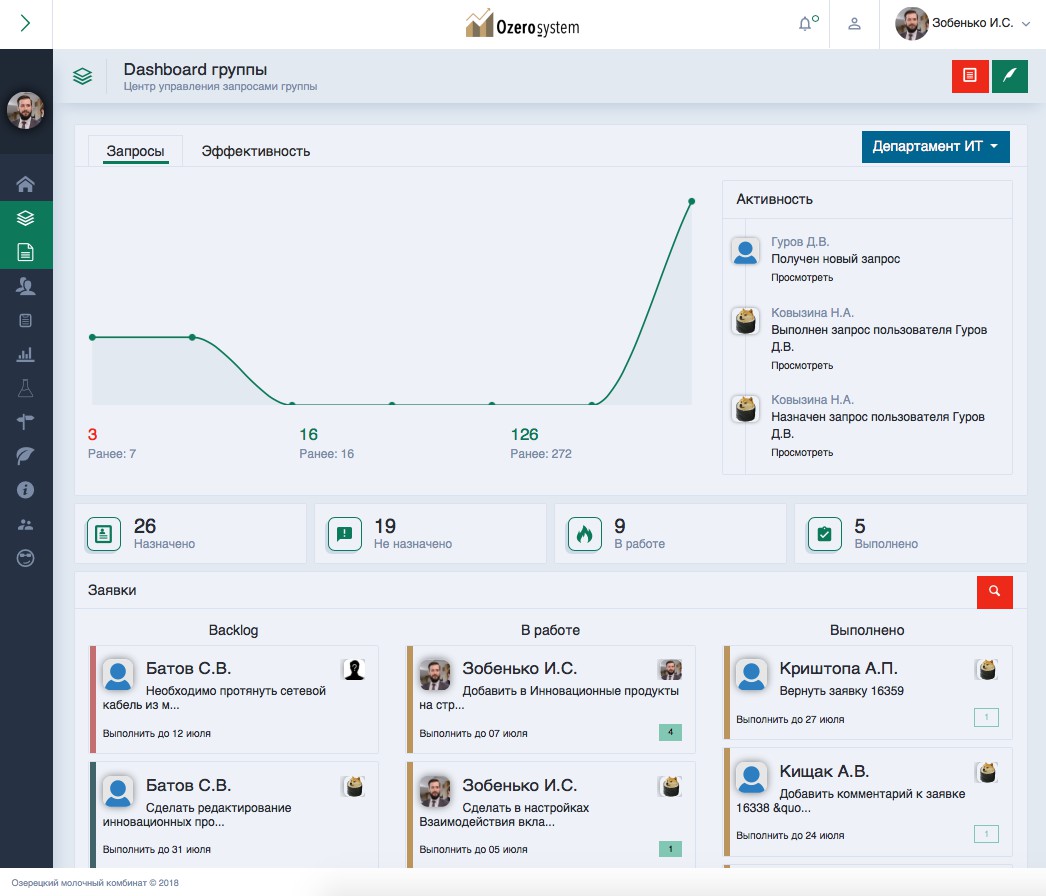Image resolution: width=1046 pixels, height=896 pixels.
Task: Open Кищак А.В. completed request card
Action: 868,801
